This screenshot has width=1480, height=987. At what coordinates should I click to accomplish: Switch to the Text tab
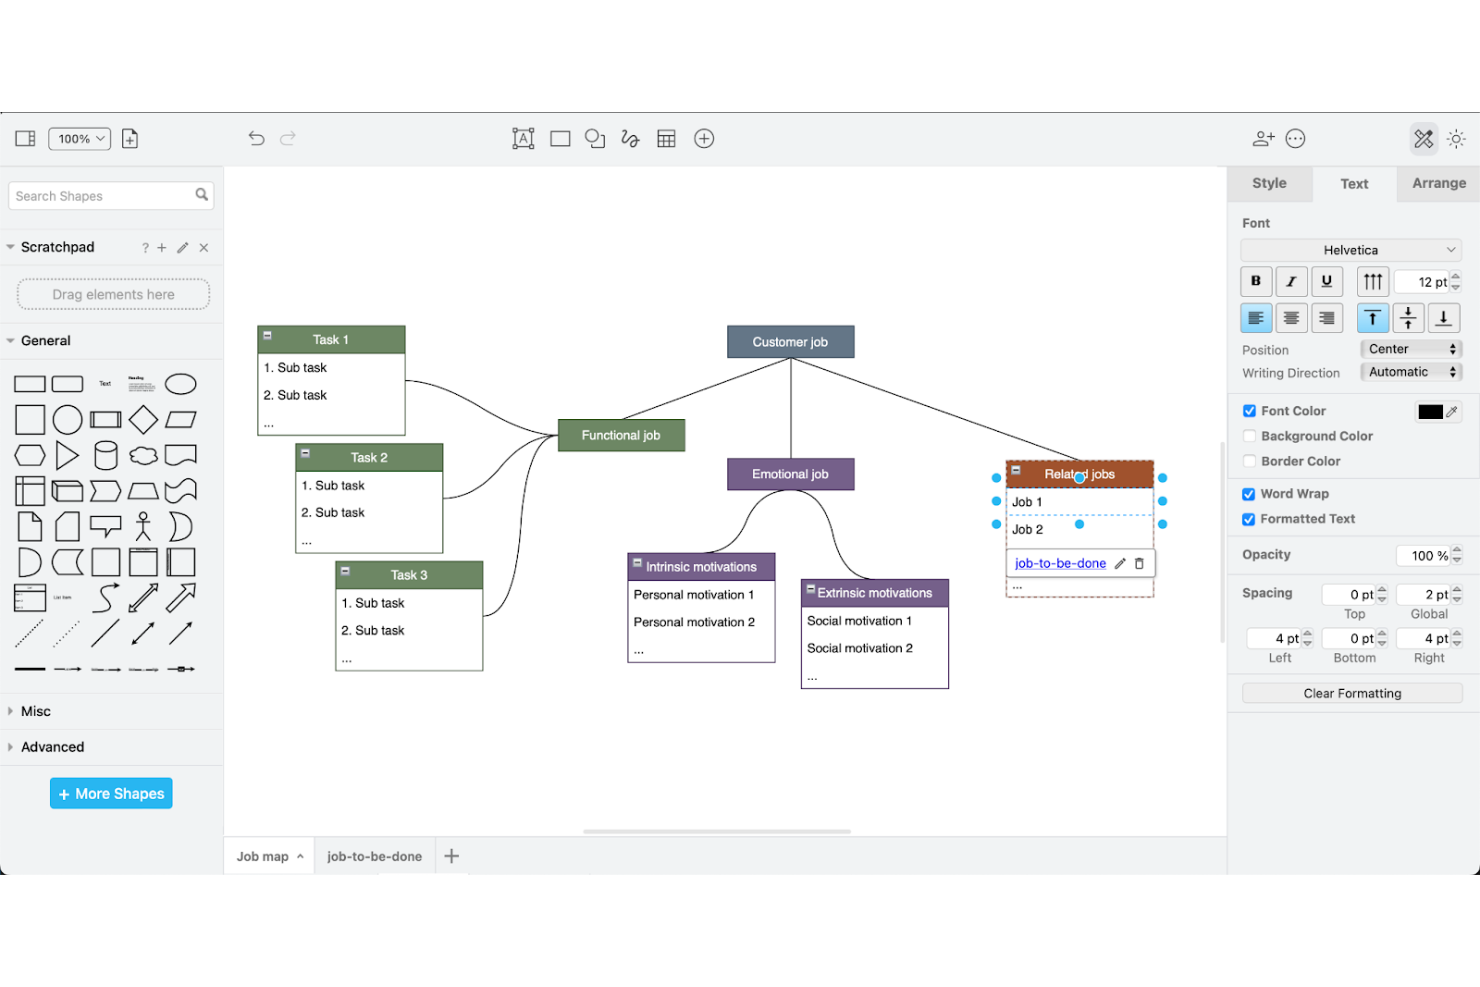pyautogui.click(x=1354, y=184)
